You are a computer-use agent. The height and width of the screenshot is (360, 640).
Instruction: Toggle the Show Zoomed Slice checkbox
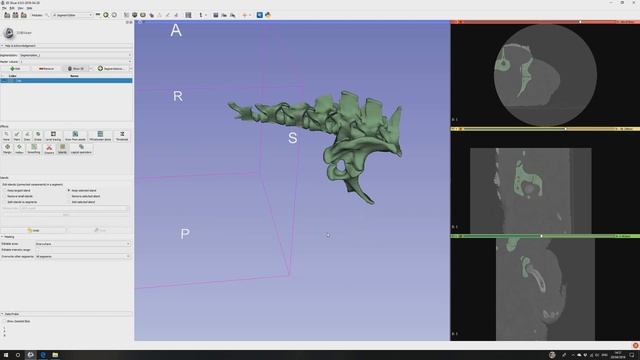pos(4,321)
